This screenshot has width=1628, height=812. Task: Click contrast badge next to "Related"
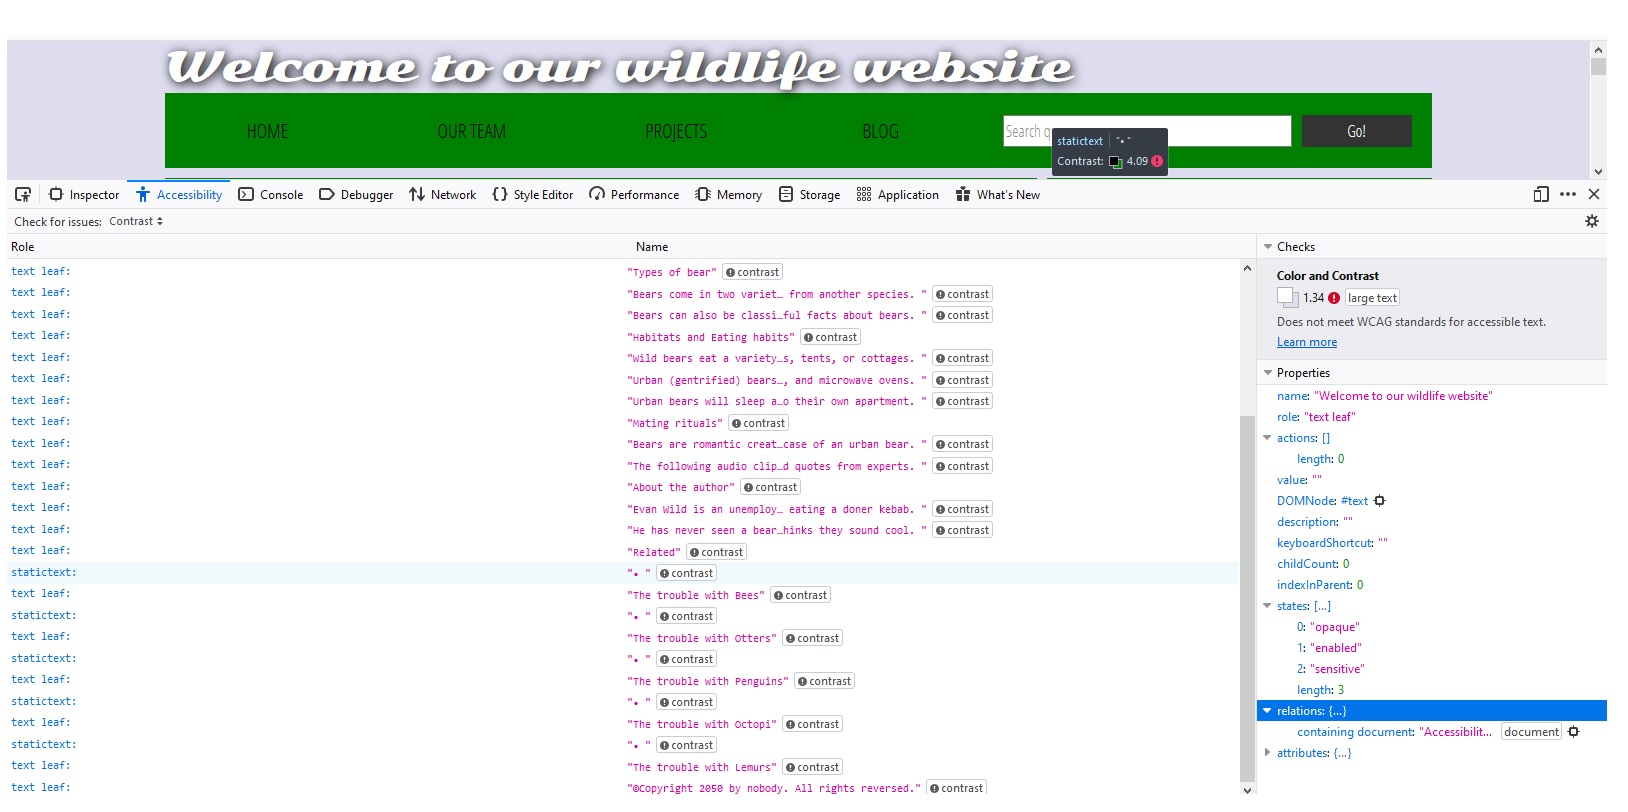pyautogui.click(x=716, y=552)
